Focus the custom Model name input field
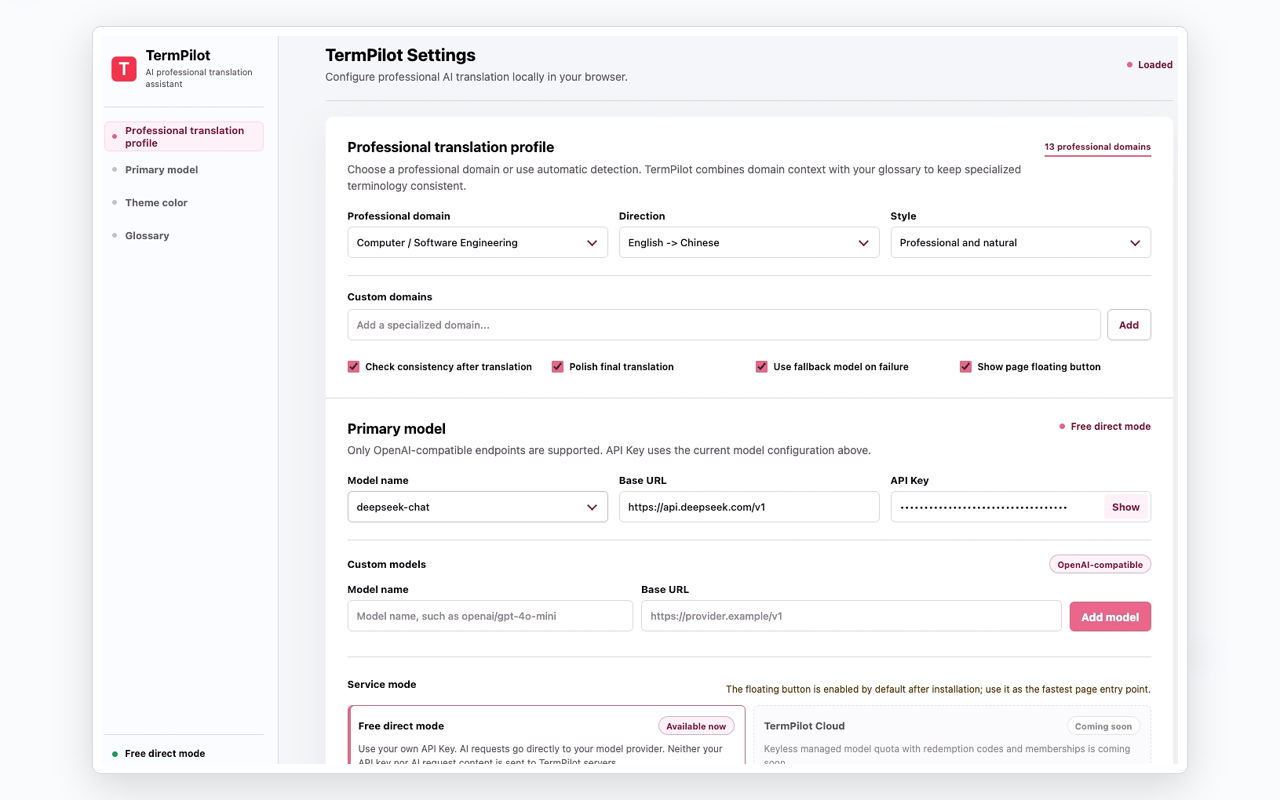Screen dimensions: 1280x800 pyautogui.click(x=490, y=616)
